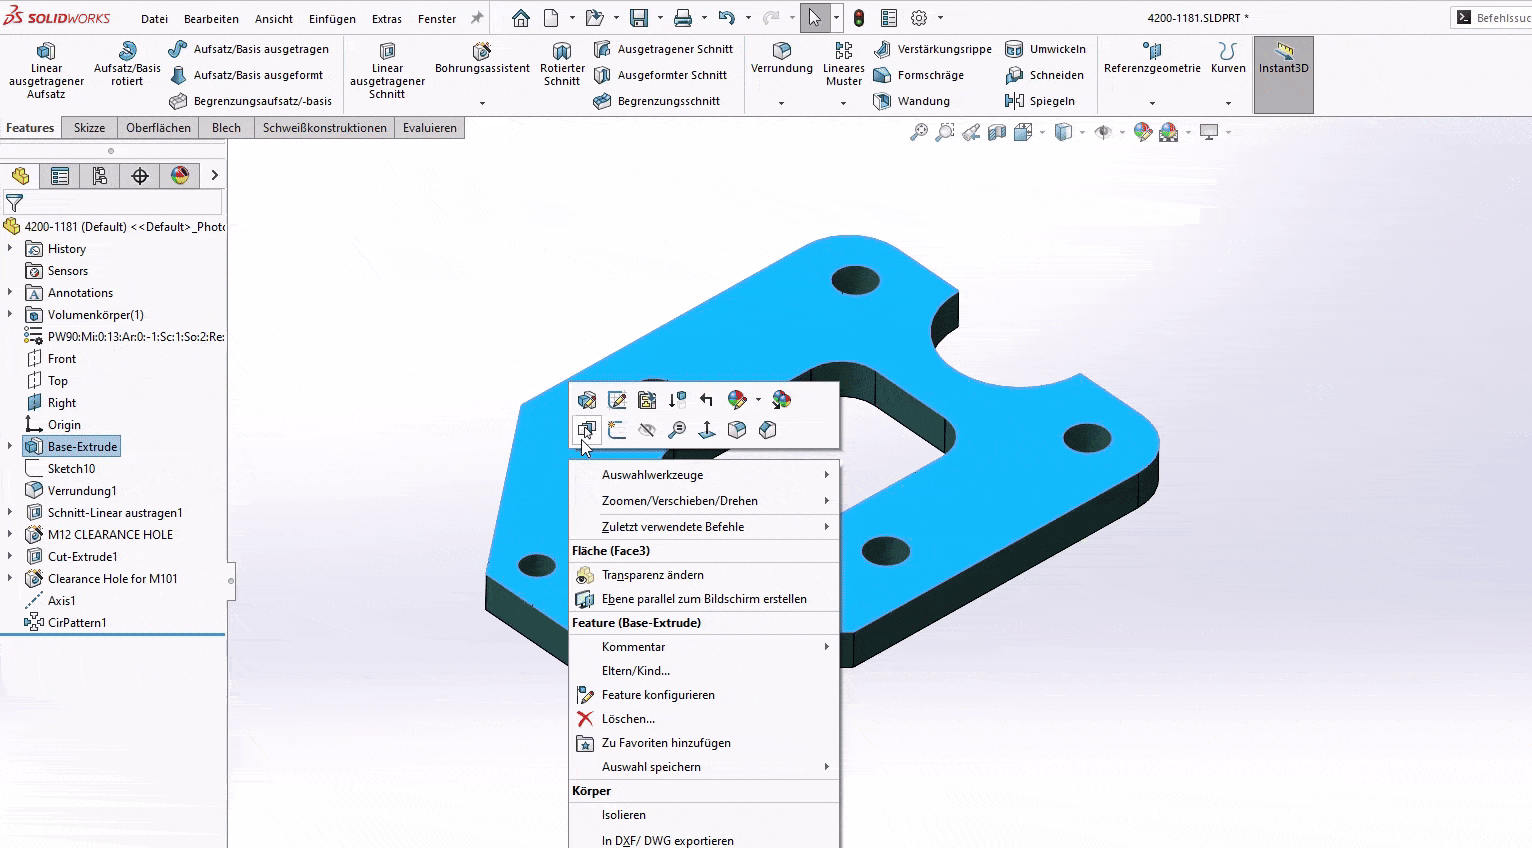1532x848 pixels.
Task: Click the Zoom to Fit magnifier icon
Action: pos(918,132)
